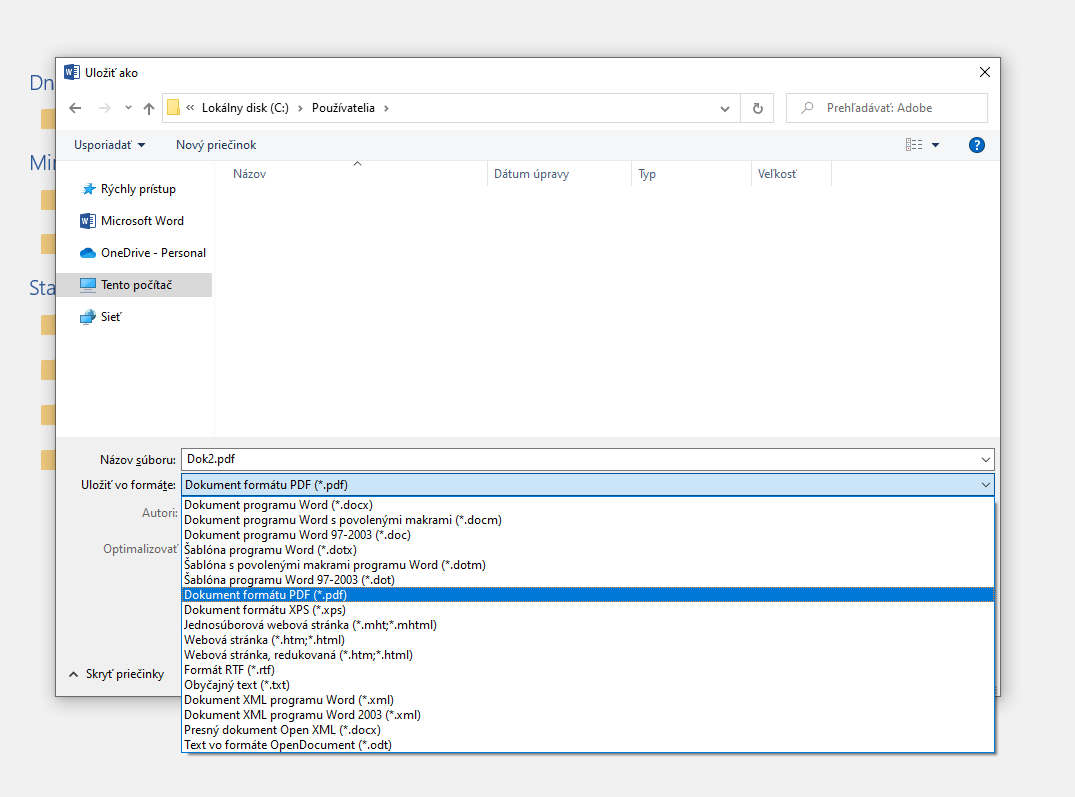The height and width of the screenshot is (797, 1075).
Task: Open the Usporiadať menu
Action: [x=110, y=145]
